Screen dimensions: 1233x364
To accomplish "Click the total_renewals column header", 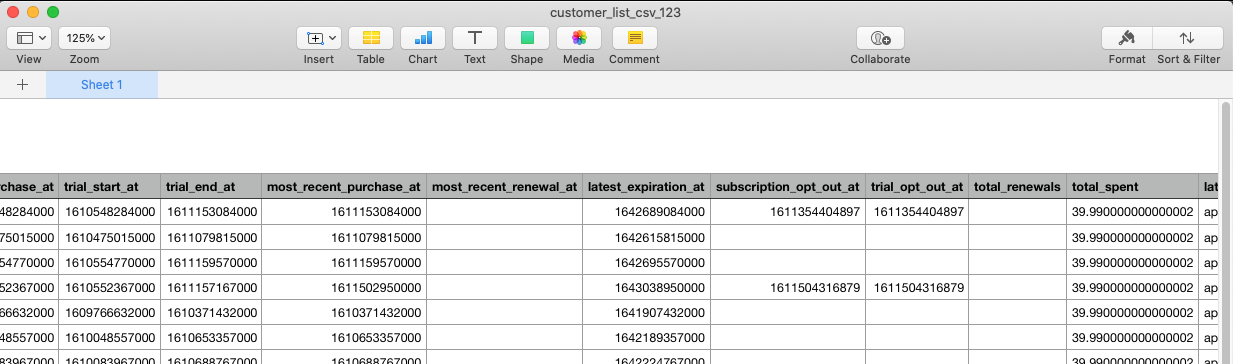I will click(x=1018, y=186).
